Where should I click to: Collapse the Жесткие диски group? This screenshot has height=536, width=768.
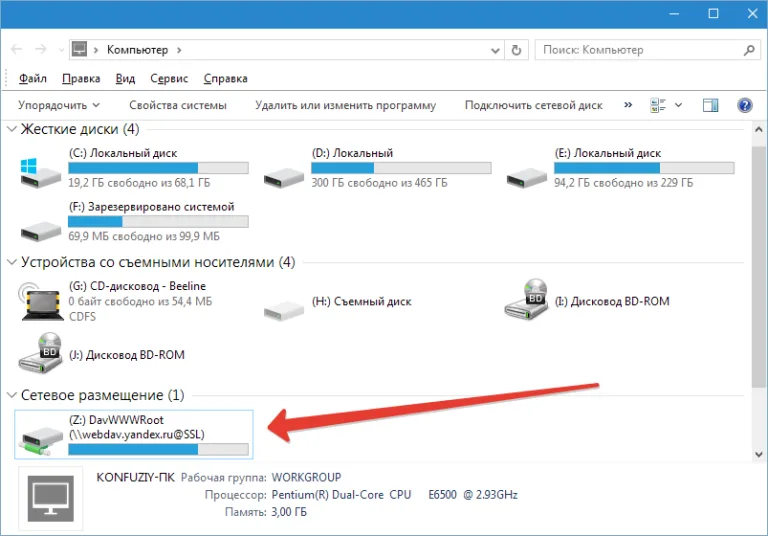(12, 129)
